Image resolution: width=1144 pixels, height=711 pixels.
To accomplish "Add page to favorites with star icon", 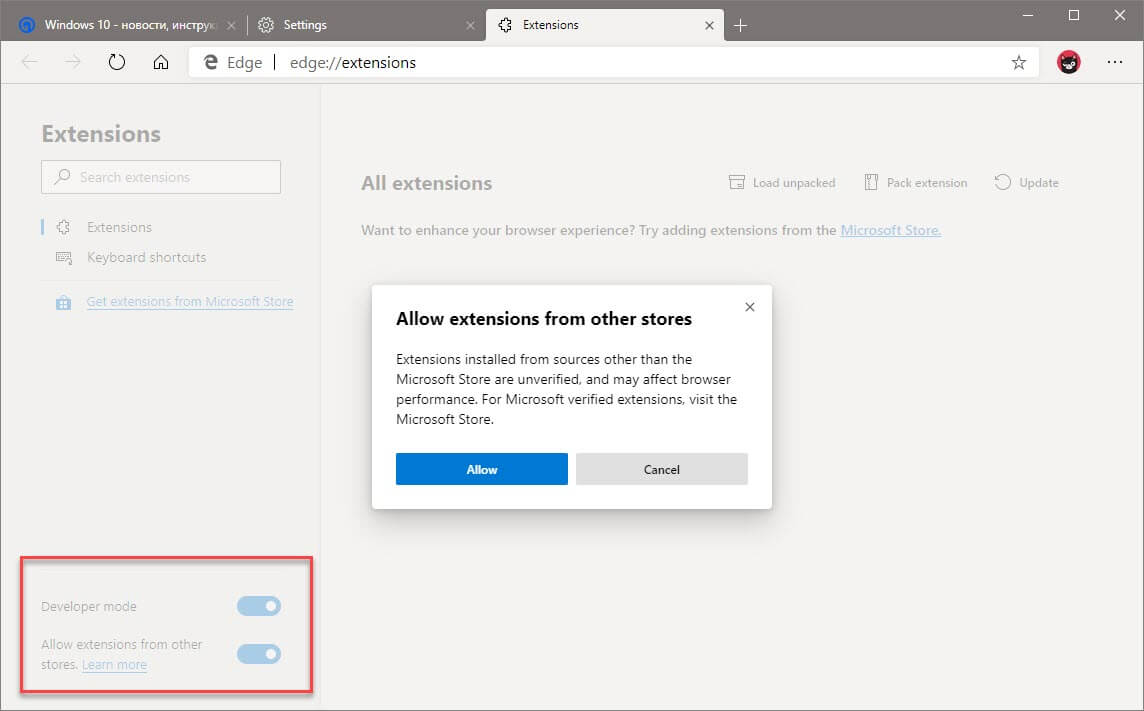I will tap(1019, 63).
